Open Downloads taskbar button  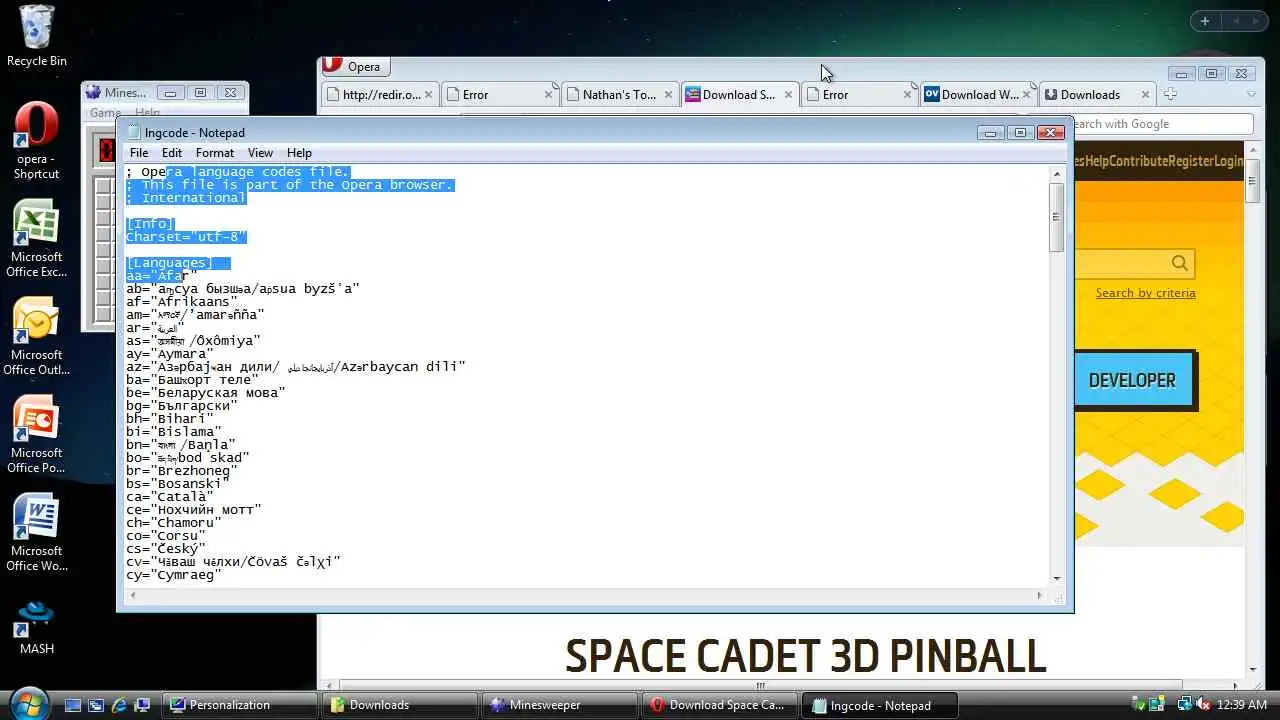(x=398, y=705)
